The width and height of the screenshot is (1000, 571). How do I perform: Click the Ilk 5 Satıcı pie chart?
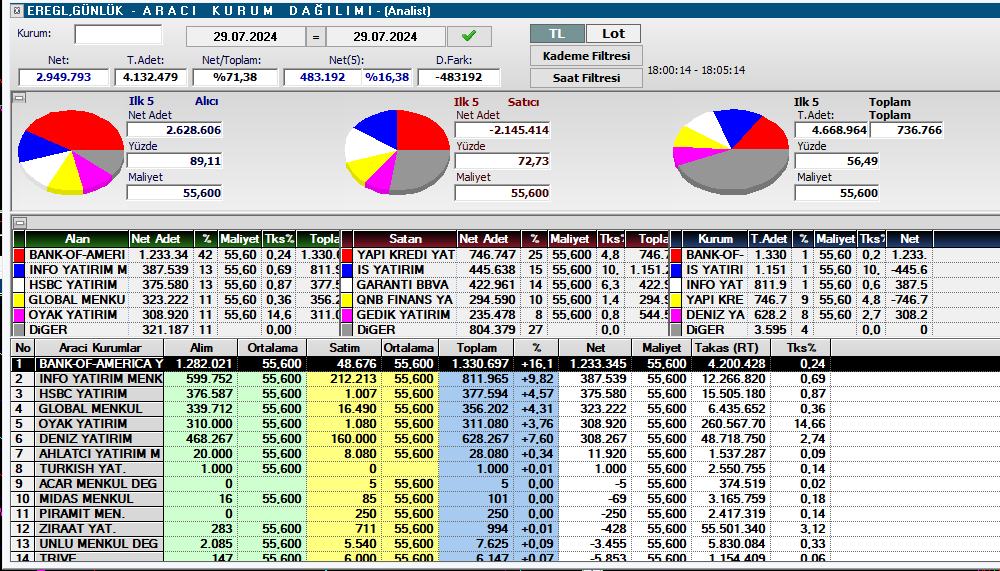397,152
